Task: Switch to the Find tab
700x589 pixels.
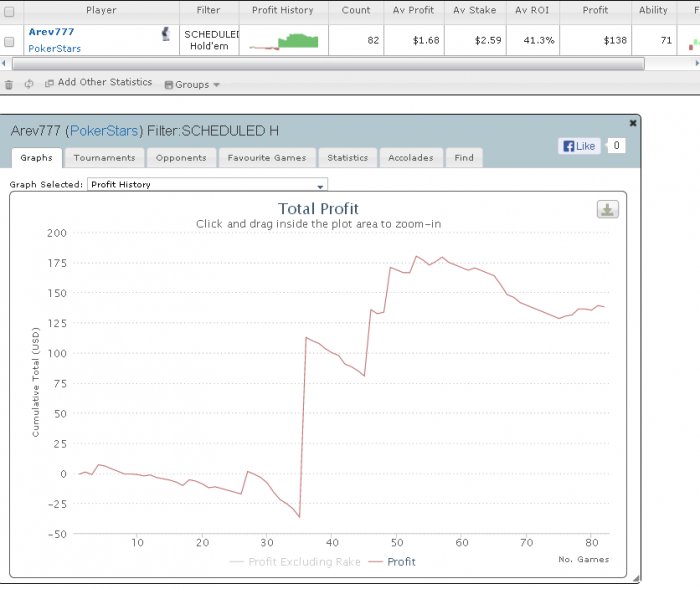Action: (464, 158)
